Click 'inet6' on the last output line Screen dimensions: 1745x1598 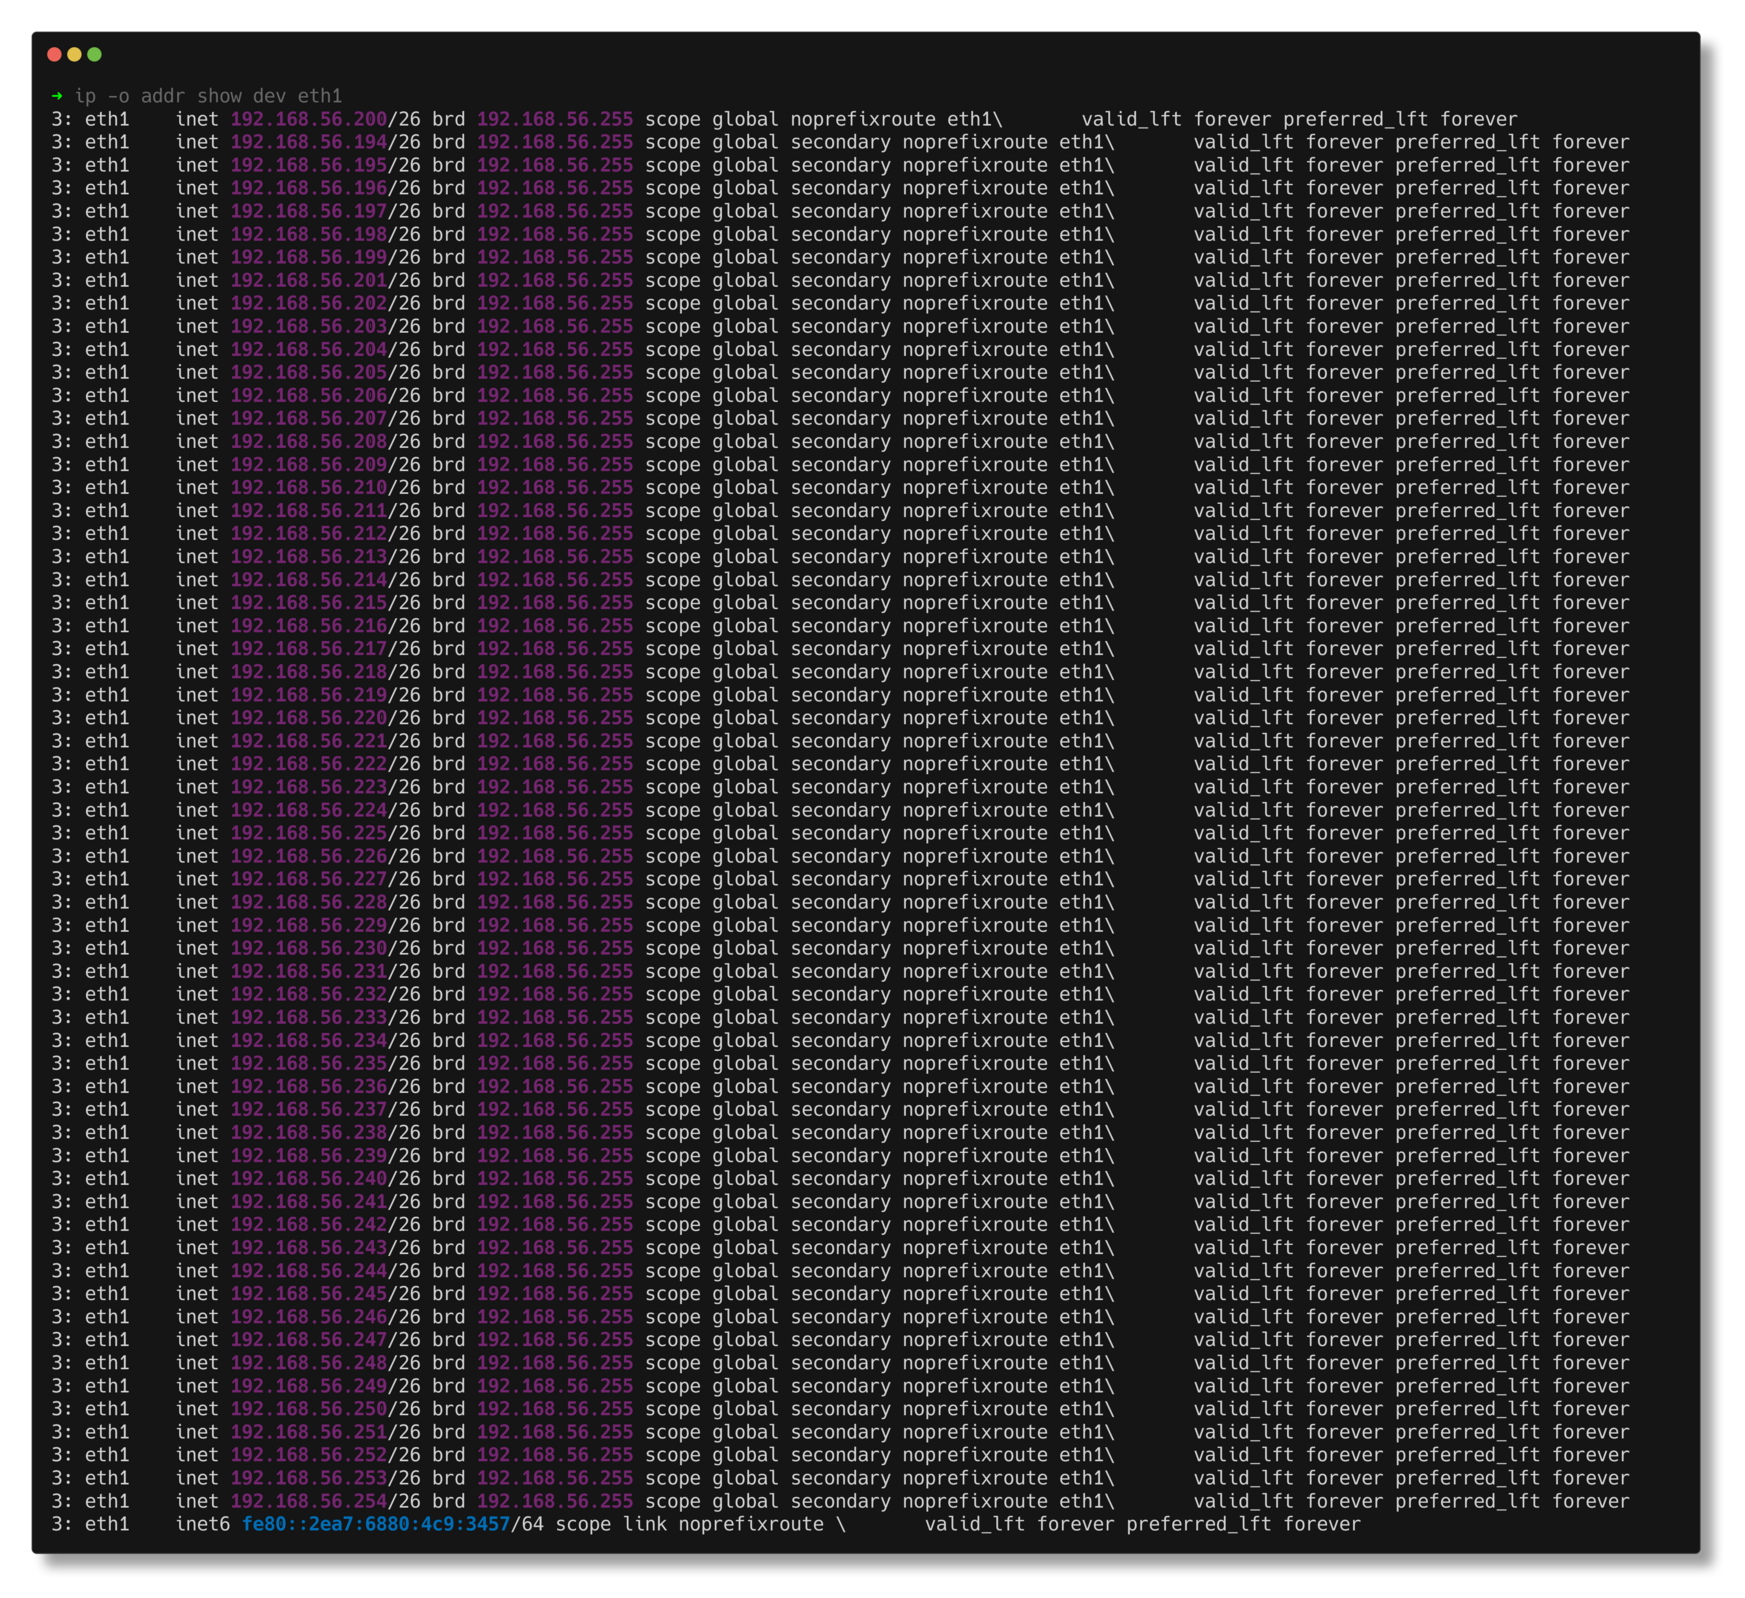[203, 1524]
